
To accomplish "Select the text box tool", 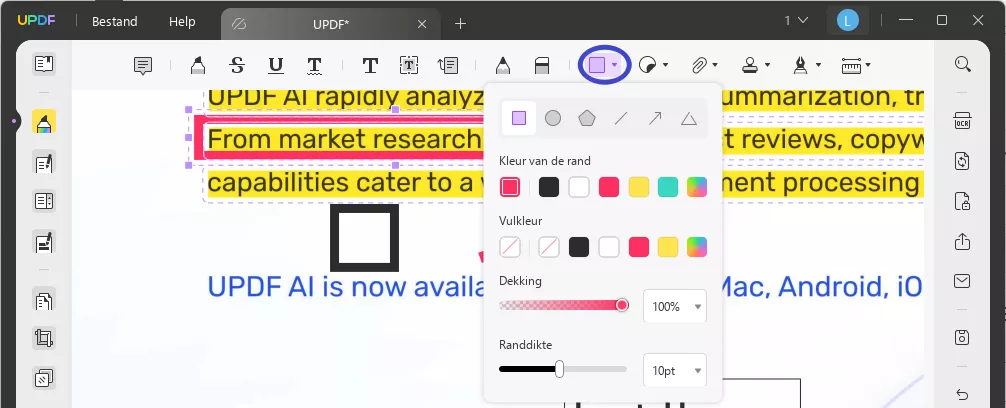I will tap(409, 65).
